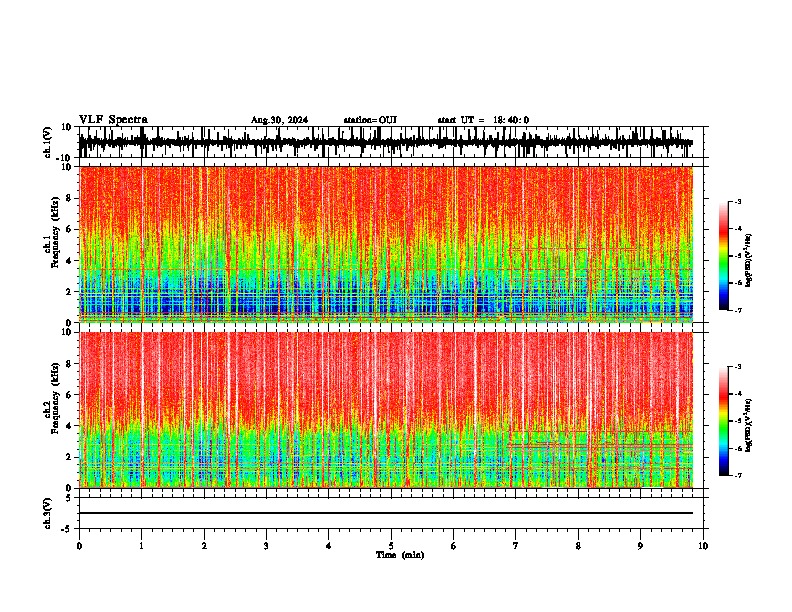Click the ch.3(V) axis label
792x612 pixels.
point(48,514)
